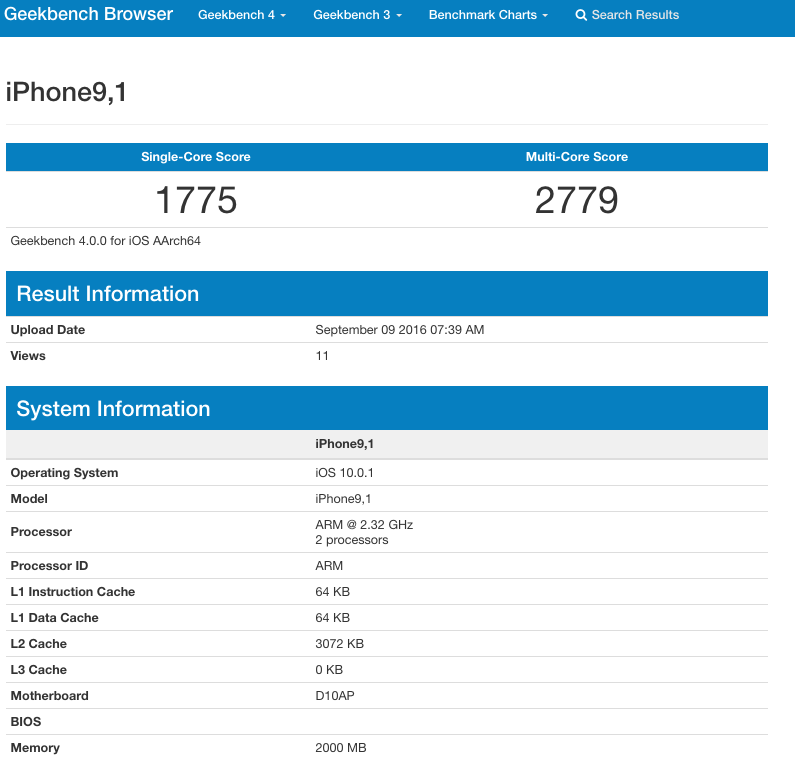Expand the Geekbench 3 dropdown menu

pyautogui.click(x=357, y=15)
